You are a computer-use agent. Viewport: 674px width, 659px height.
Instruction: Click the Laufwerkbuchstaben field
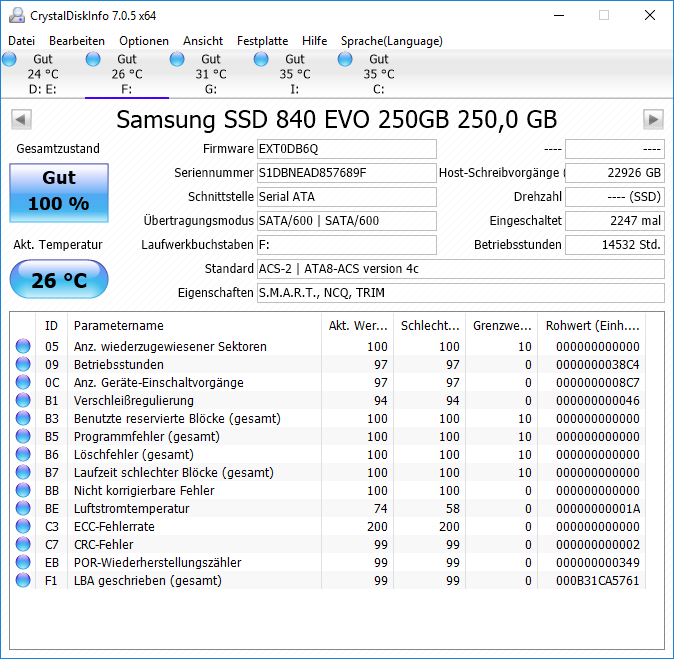347,245
